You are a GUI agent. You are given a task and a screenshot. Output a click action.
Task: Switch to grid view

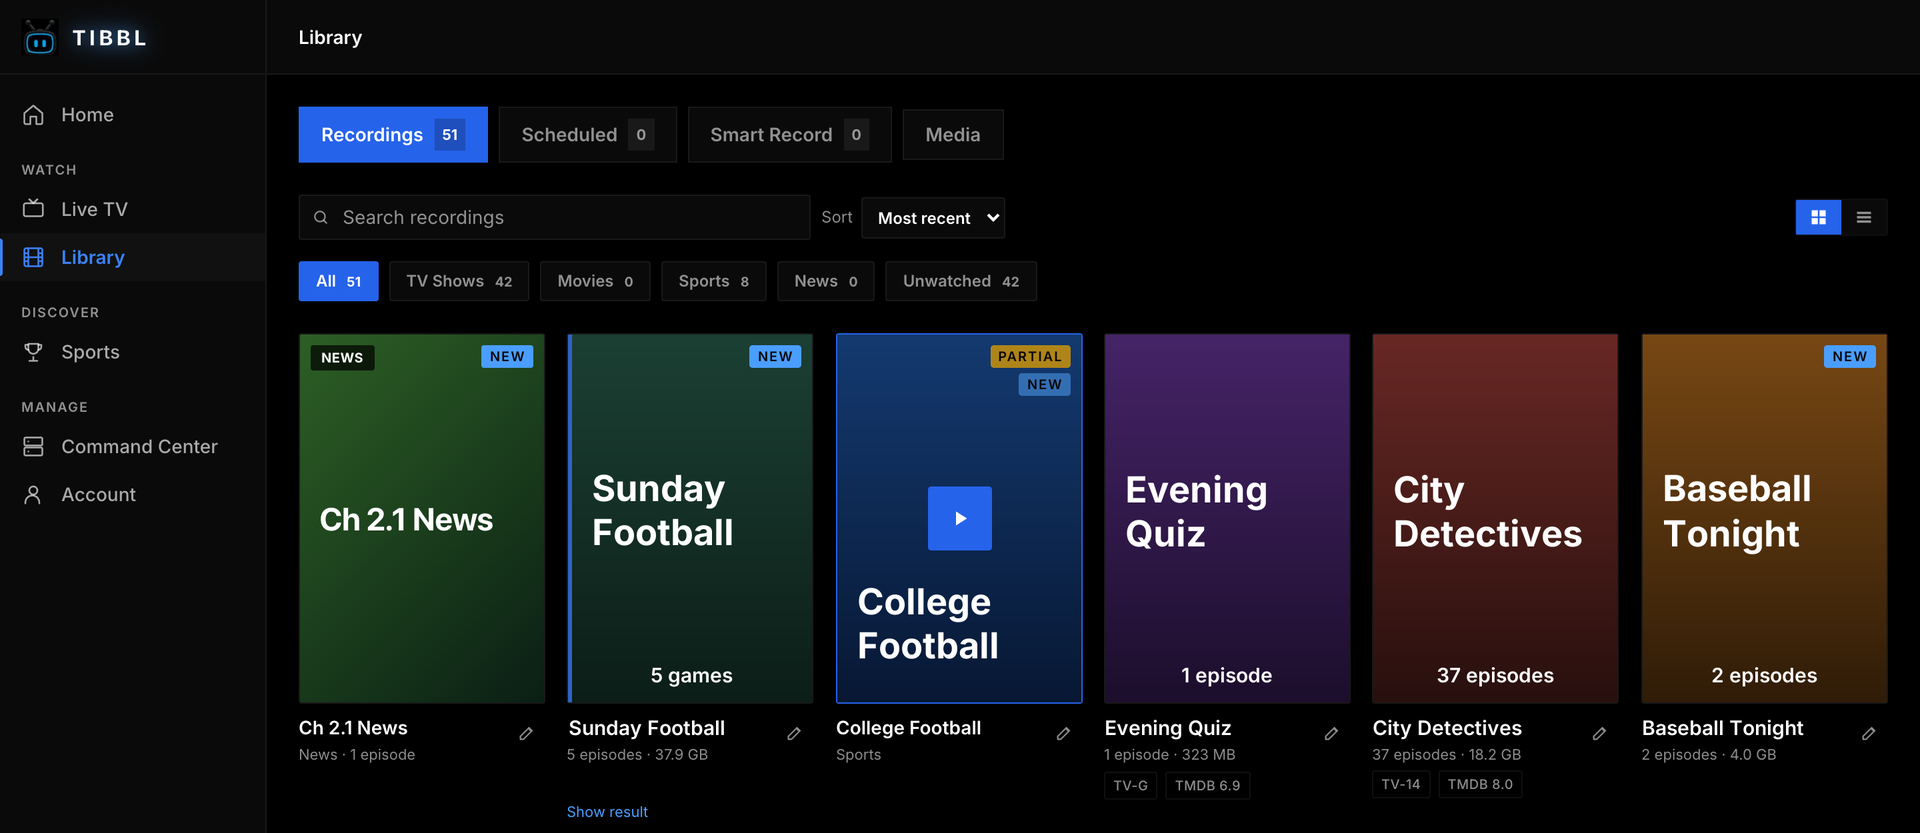click(1818, 217)
